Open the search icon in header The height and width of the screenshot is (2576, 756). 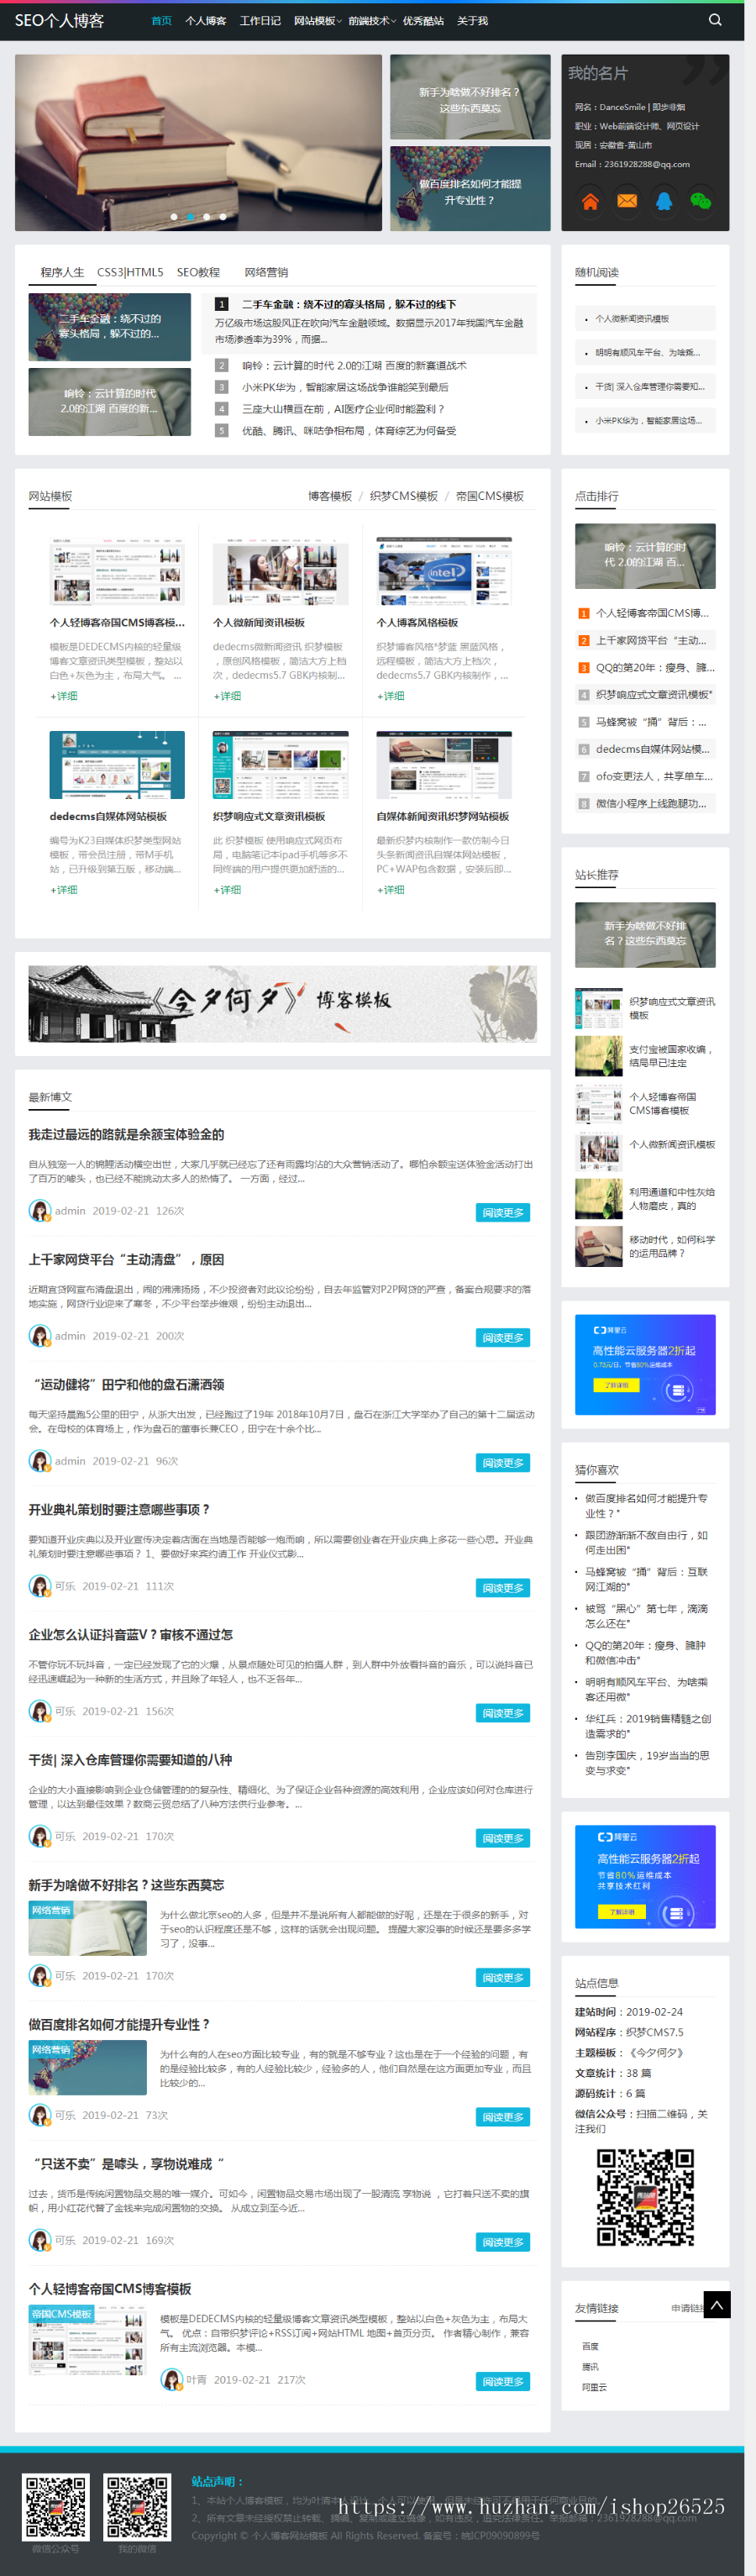coord(715,20)
